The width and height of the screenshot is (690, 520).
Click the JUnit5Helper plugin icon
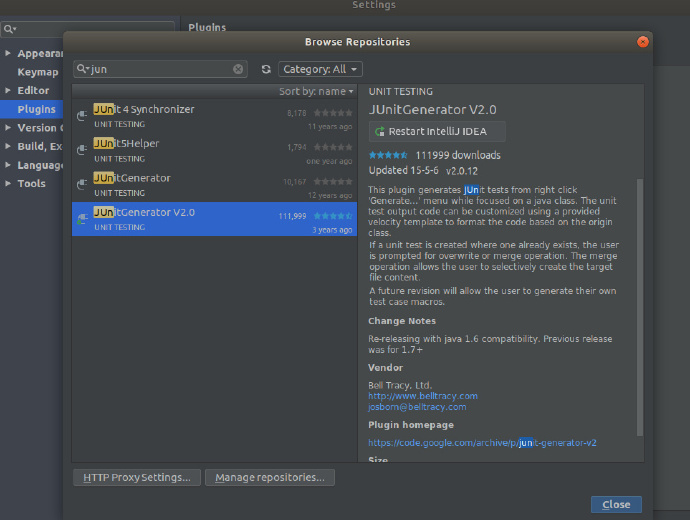pos(82,150)
